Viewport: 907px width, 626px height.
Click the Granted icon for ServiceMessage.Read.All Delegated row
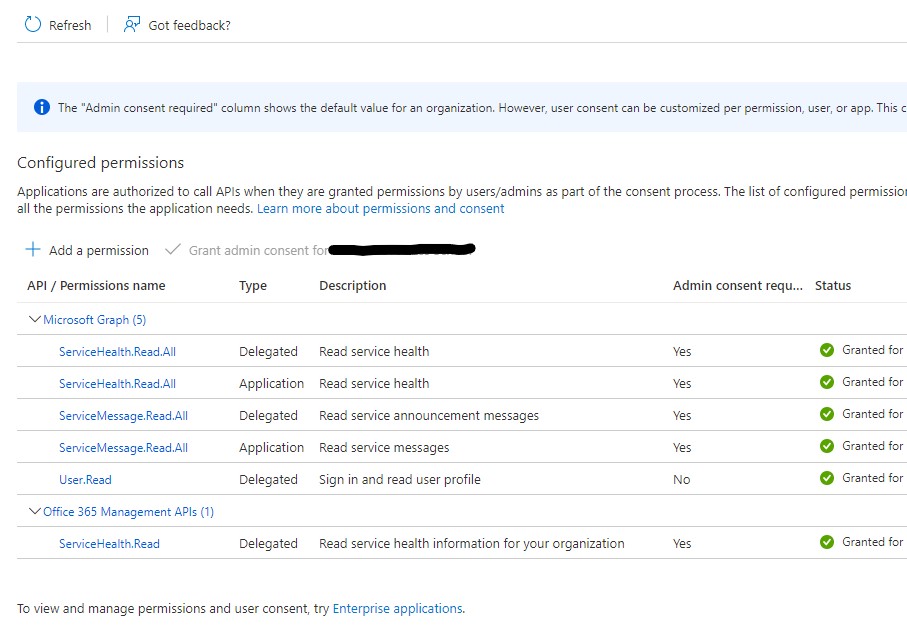coord(827,414)
